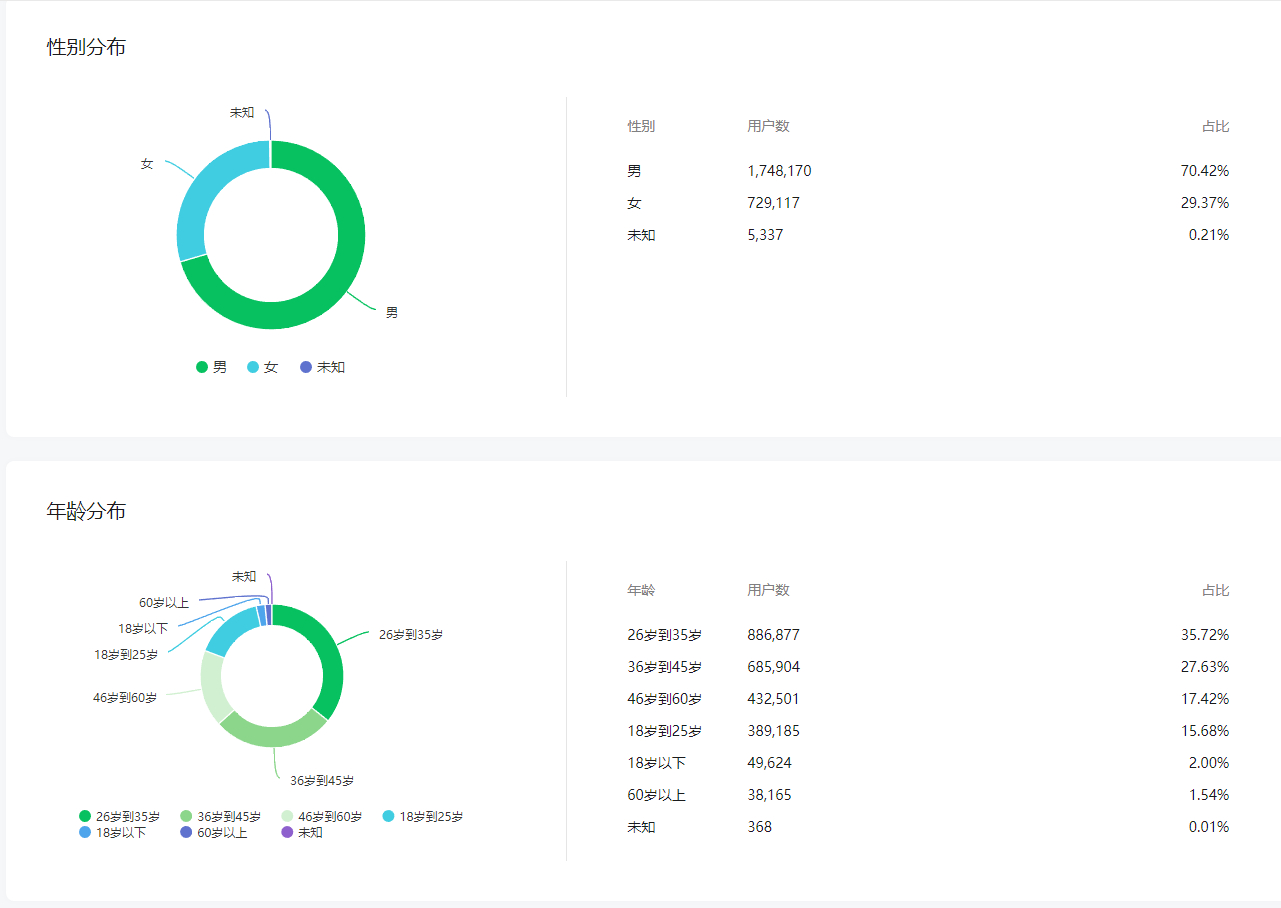Select the 女 row label in gender table

coord(634,203)
